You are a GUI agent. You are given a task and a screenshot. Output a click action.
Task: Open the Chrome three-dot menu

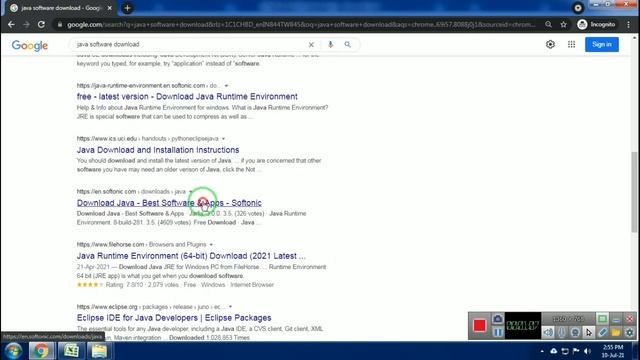point(629,24)
